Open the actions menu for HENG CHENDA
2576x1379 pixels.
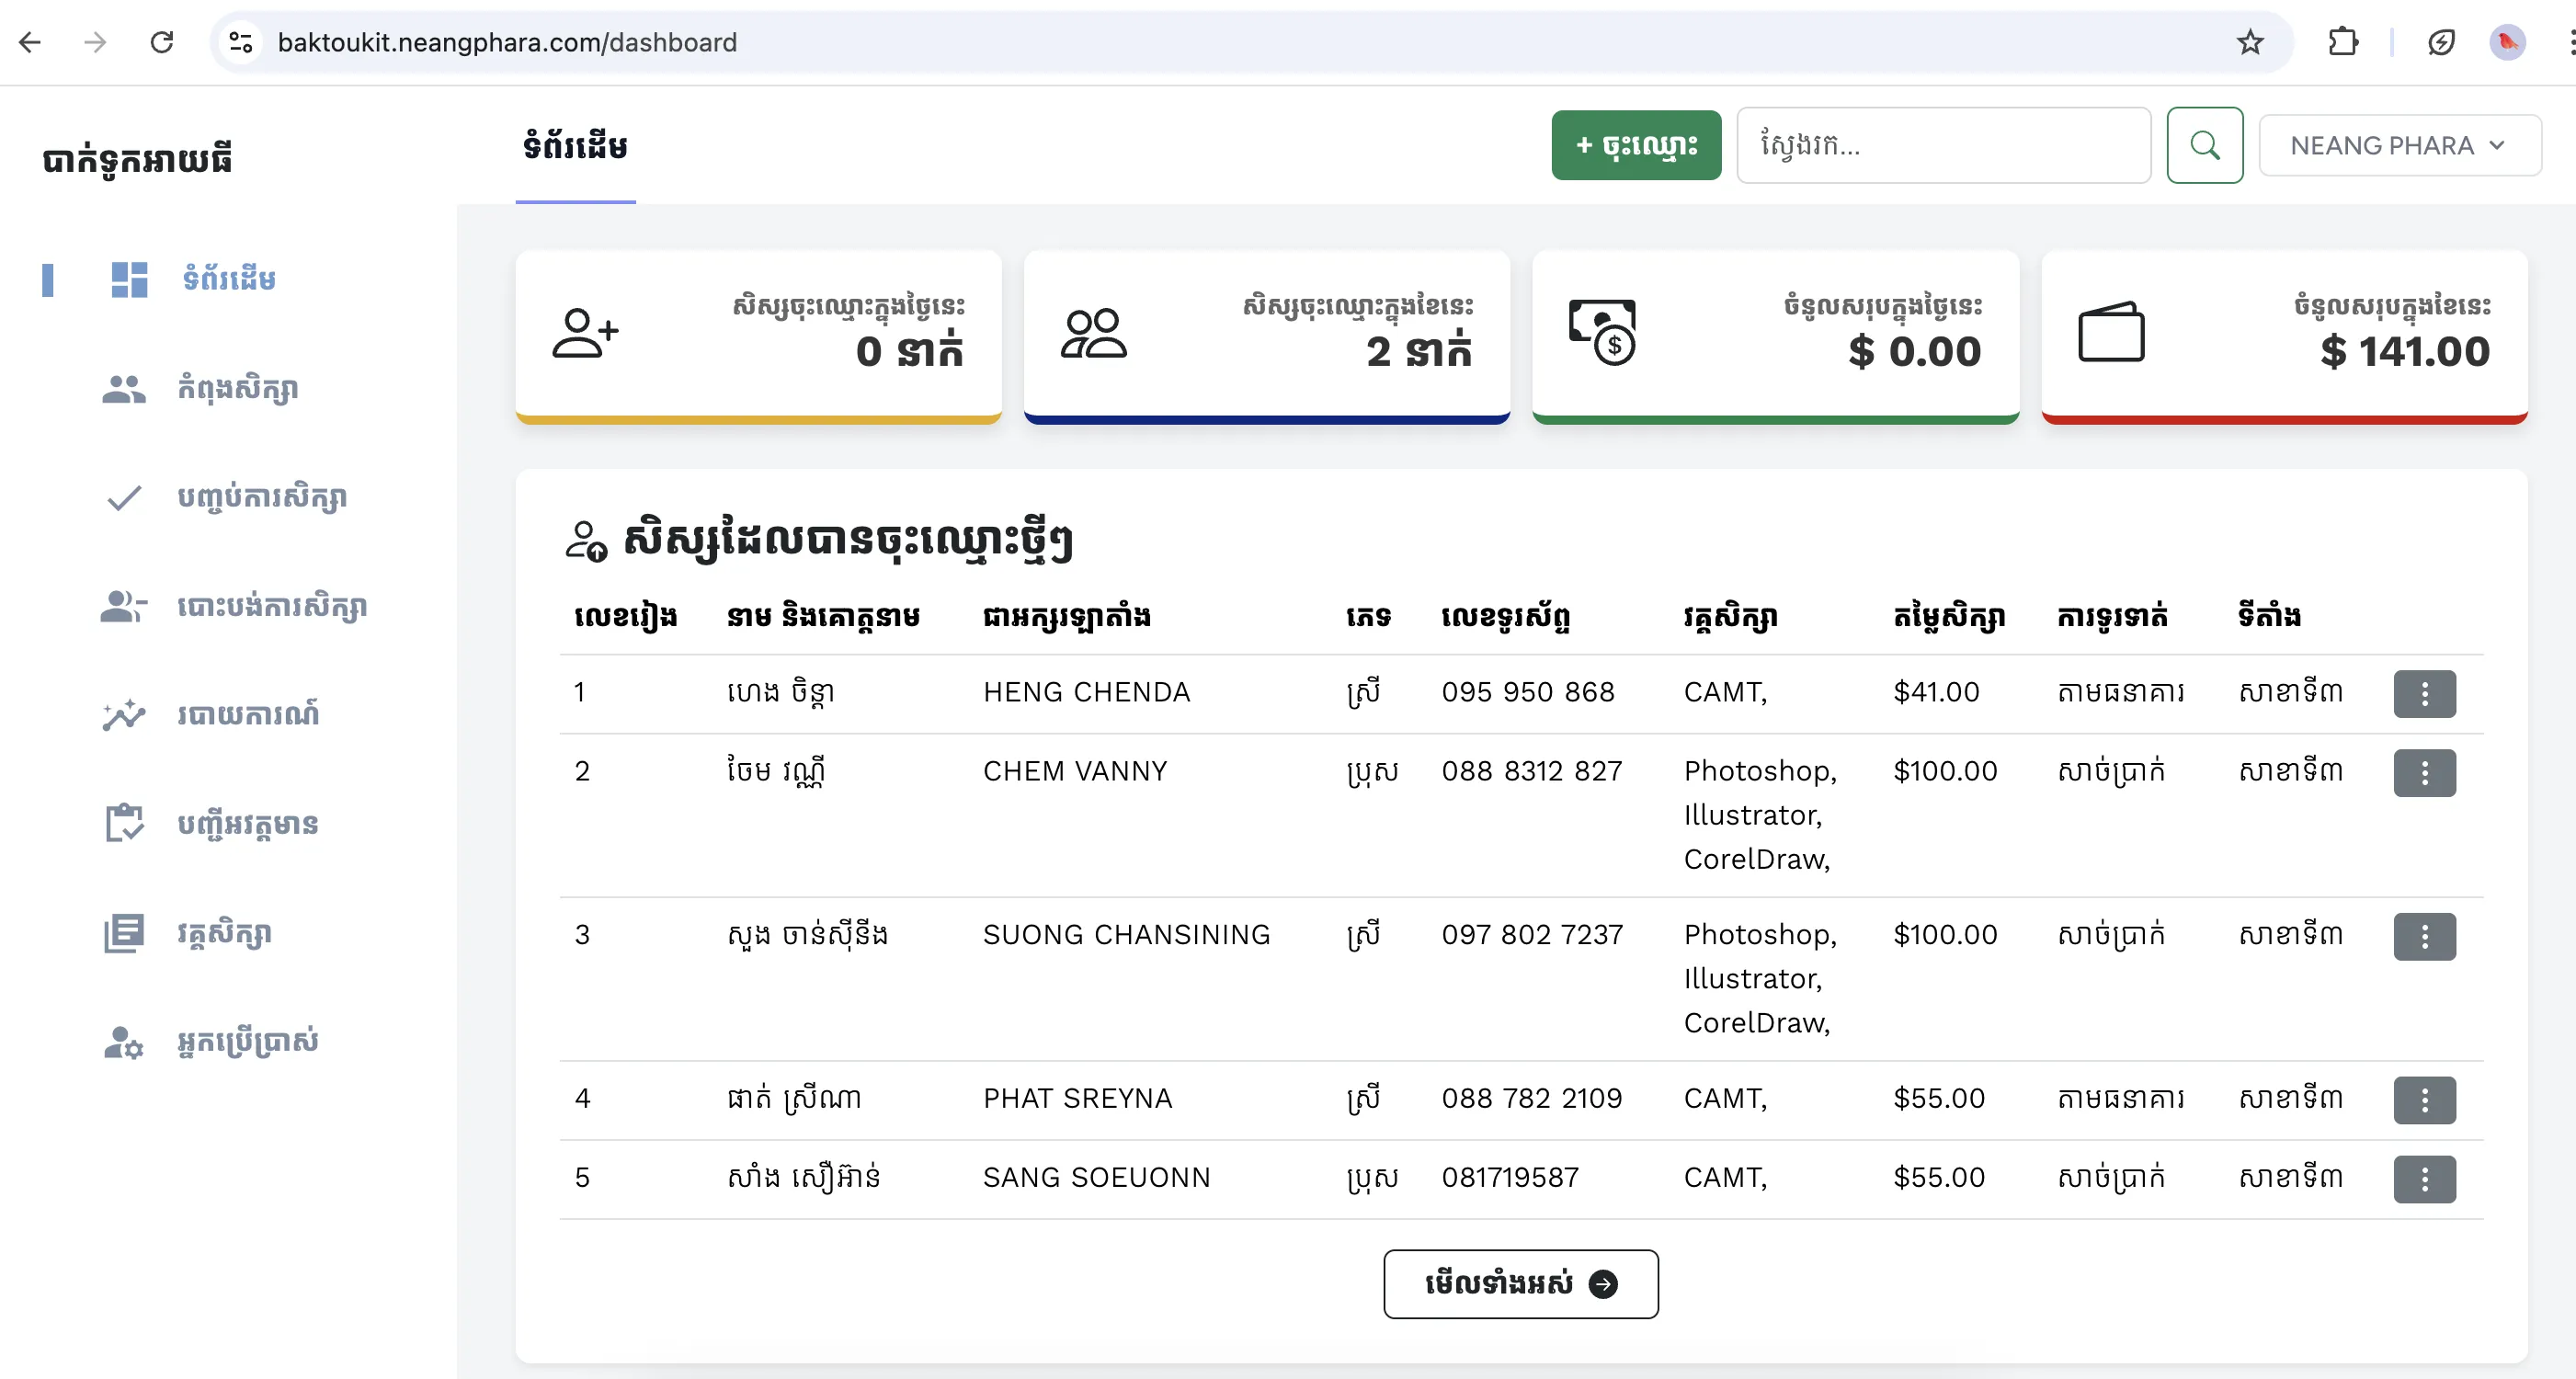[2424, 693]
